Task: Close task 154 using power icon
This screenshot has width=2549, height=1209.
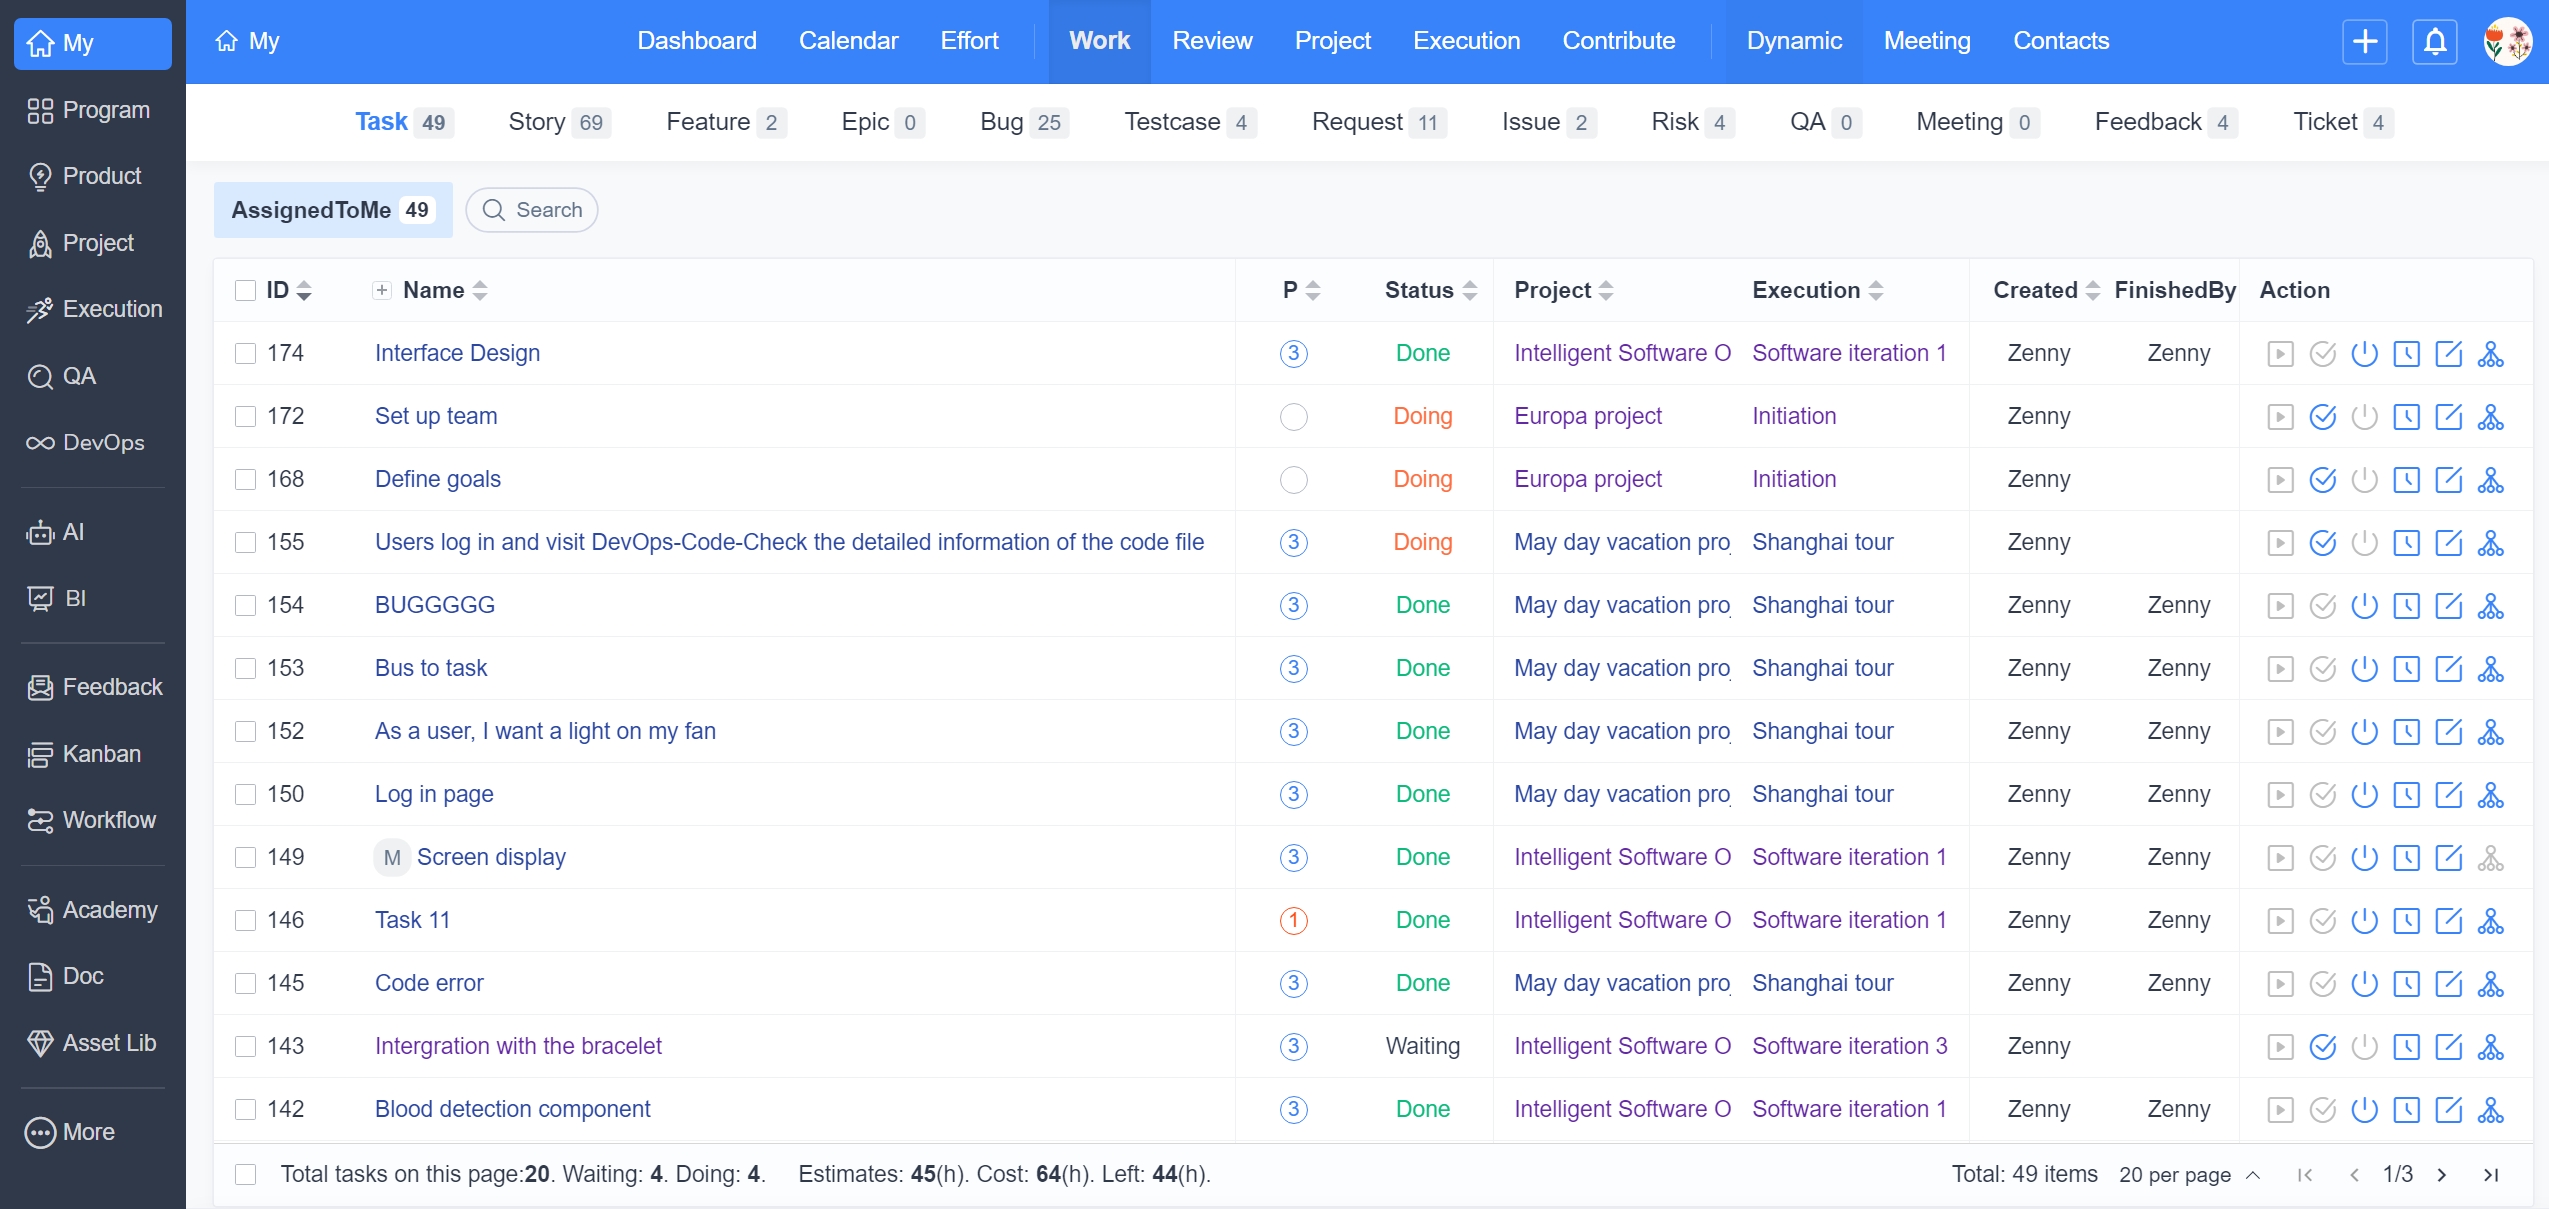Action: pos(2364,606)
